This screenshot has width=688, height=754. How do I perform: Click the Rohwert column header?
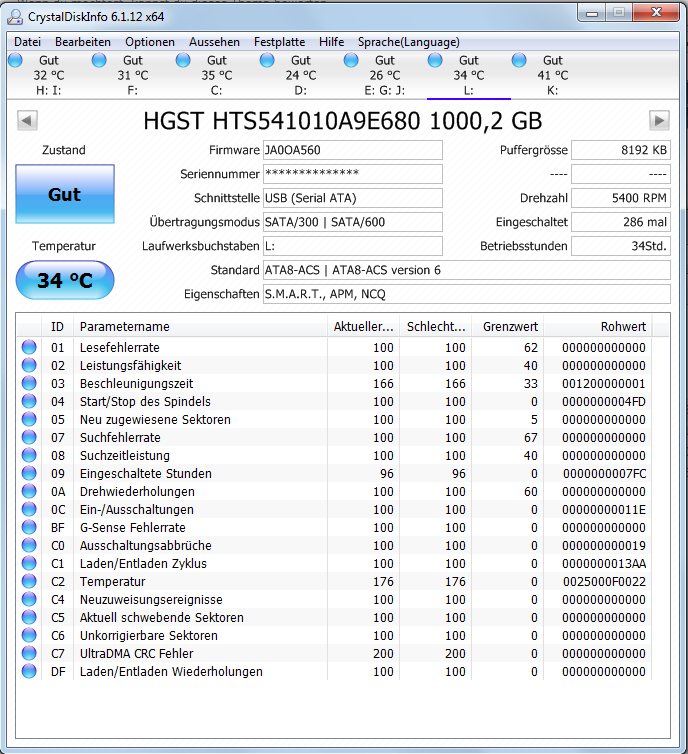click(598, 327)
